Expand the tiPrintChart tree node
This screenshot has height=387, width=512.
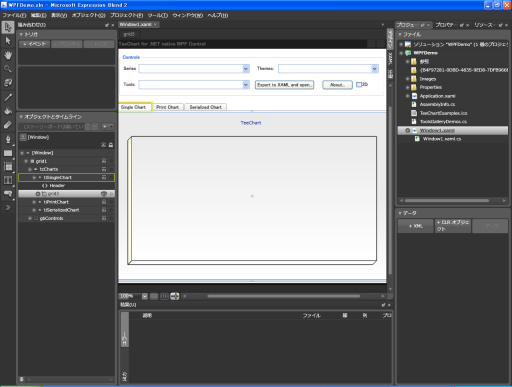point(34,202)
